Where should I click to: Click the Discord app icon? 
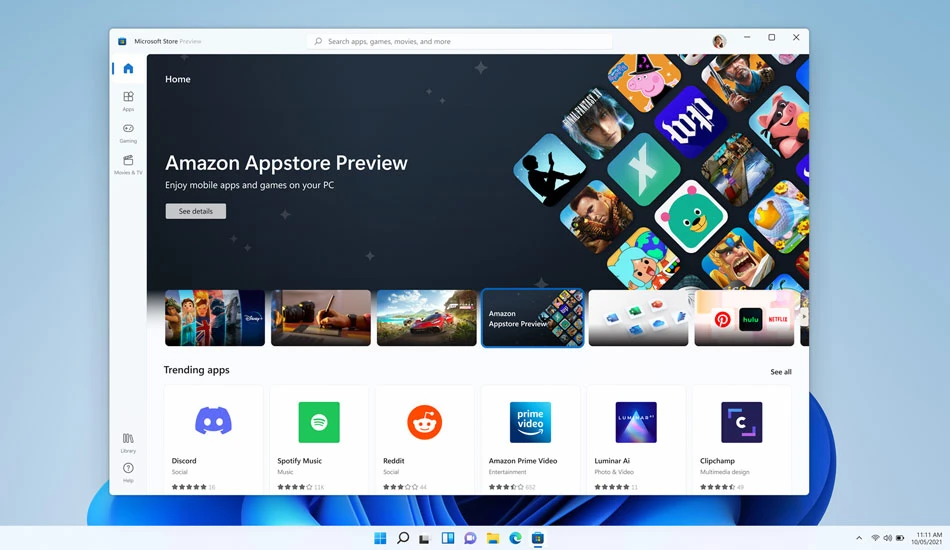[213, 422]
